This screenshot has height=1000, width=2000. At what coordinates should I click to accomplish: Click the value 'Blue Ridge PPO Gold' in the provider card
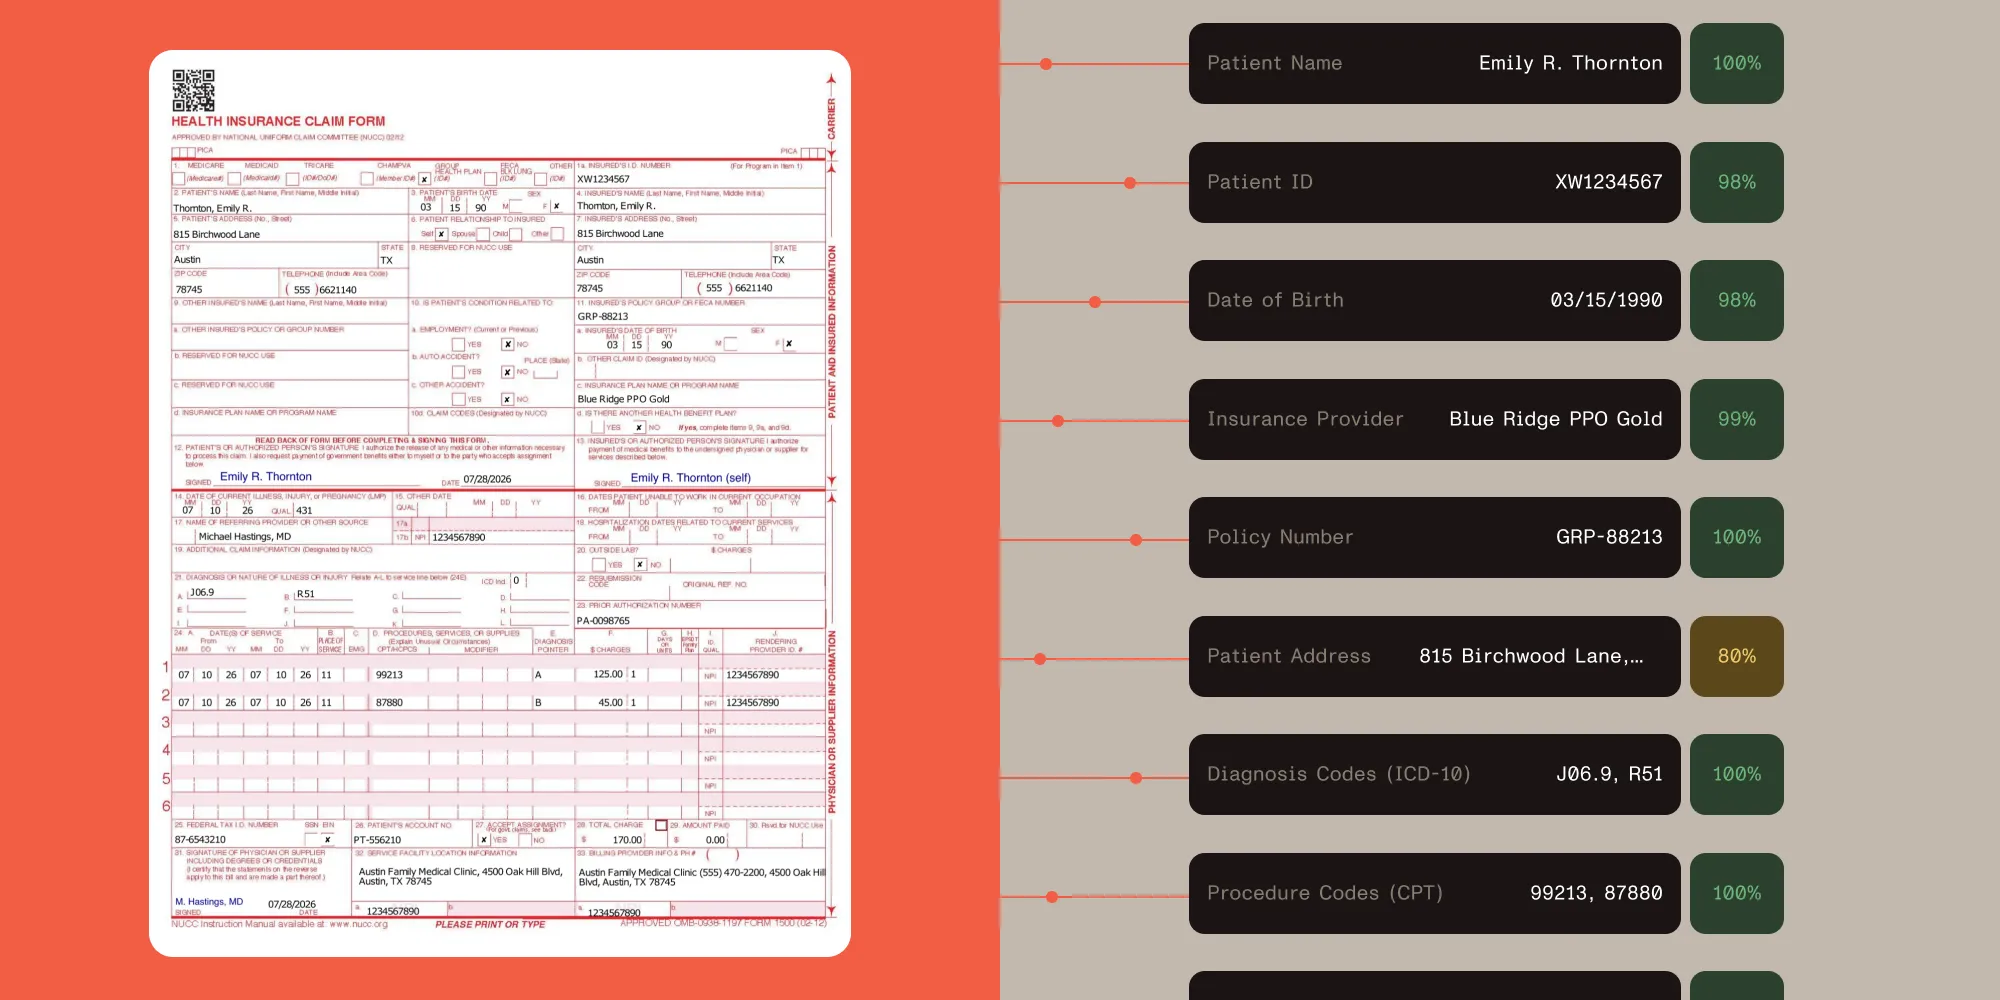(1555, 419)
